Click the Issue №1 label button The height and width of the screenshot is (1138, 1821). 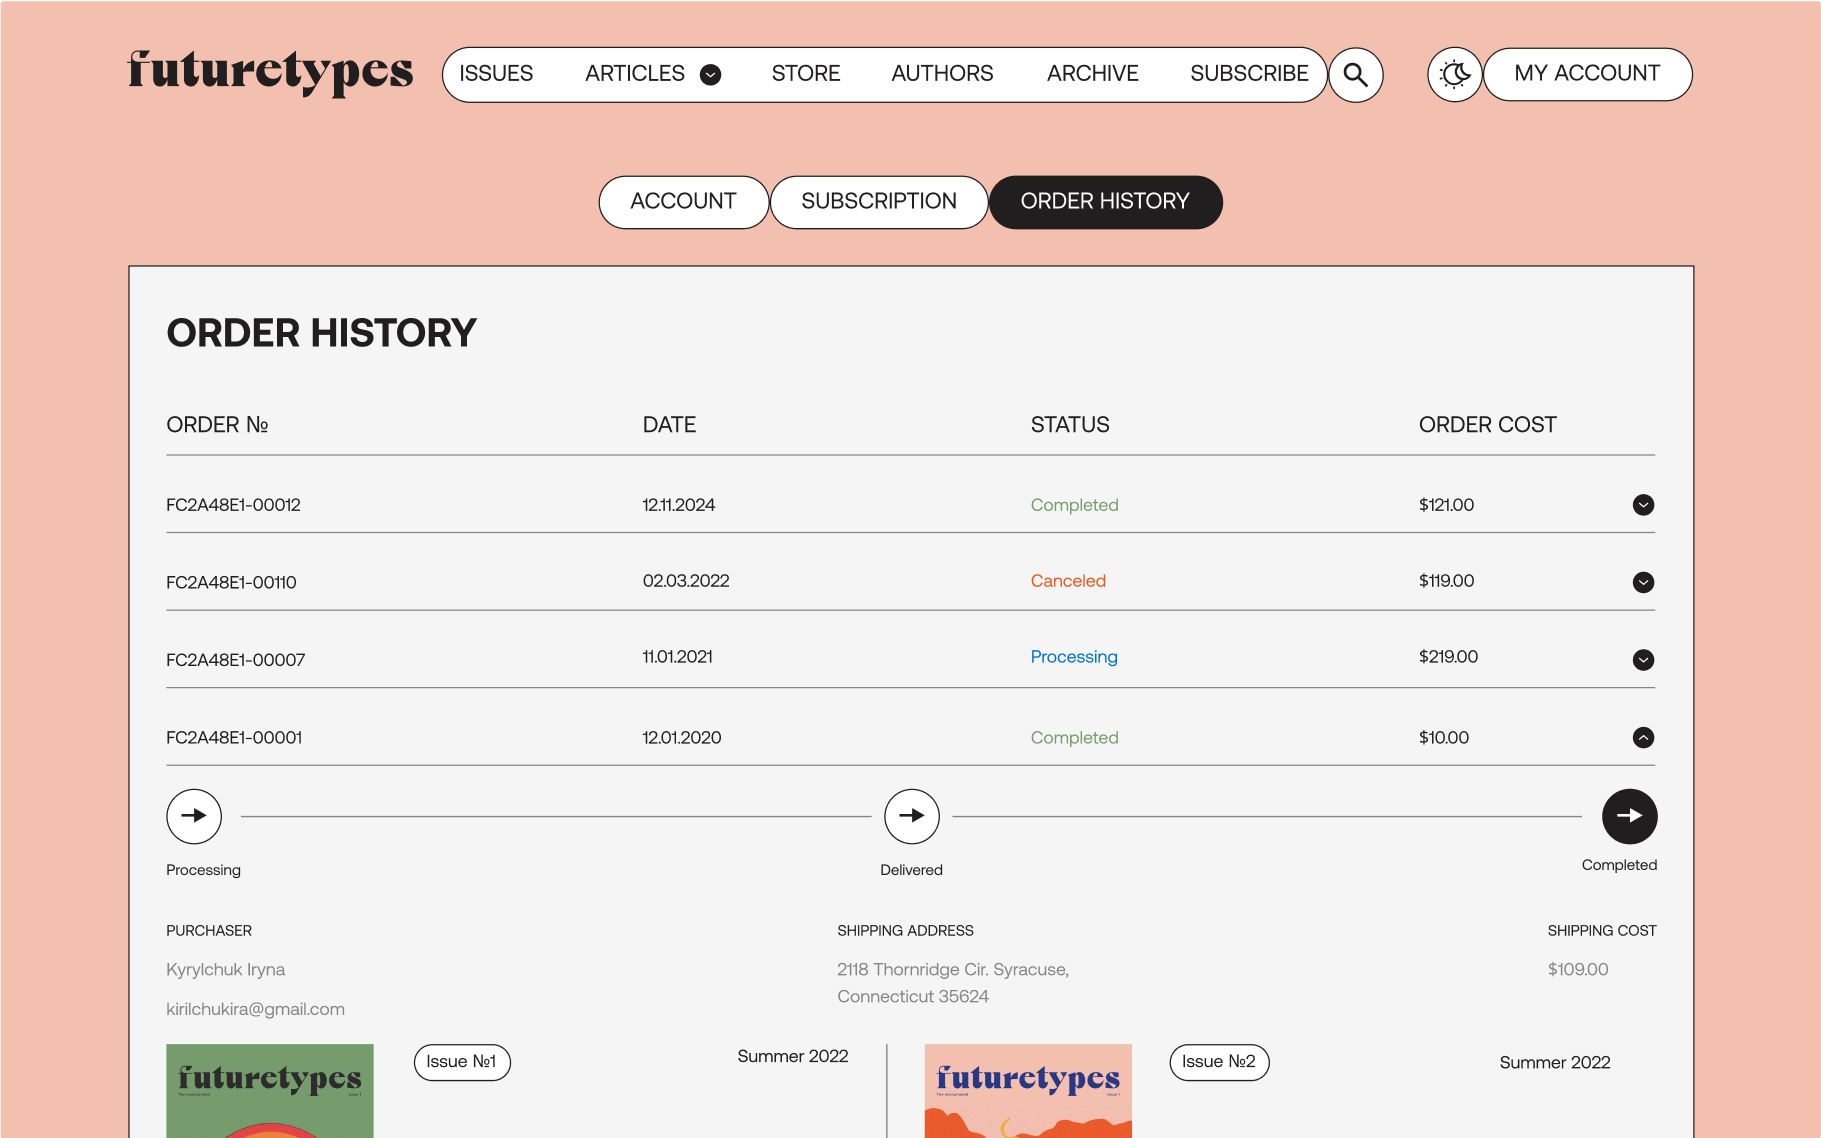pos(461,1062)
